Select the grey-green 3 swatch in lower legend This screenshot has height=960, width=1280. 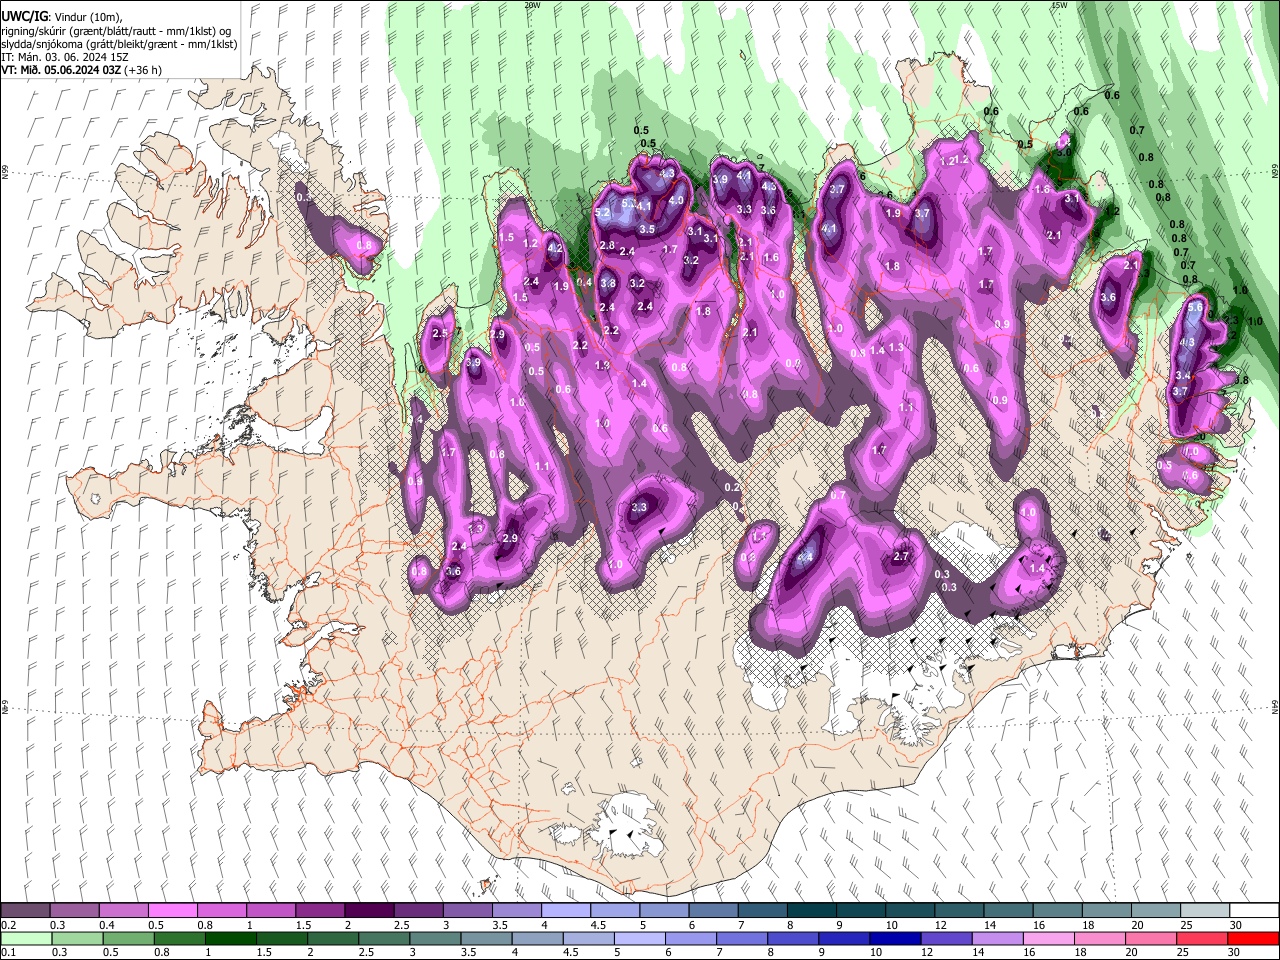tap(434, 939)
